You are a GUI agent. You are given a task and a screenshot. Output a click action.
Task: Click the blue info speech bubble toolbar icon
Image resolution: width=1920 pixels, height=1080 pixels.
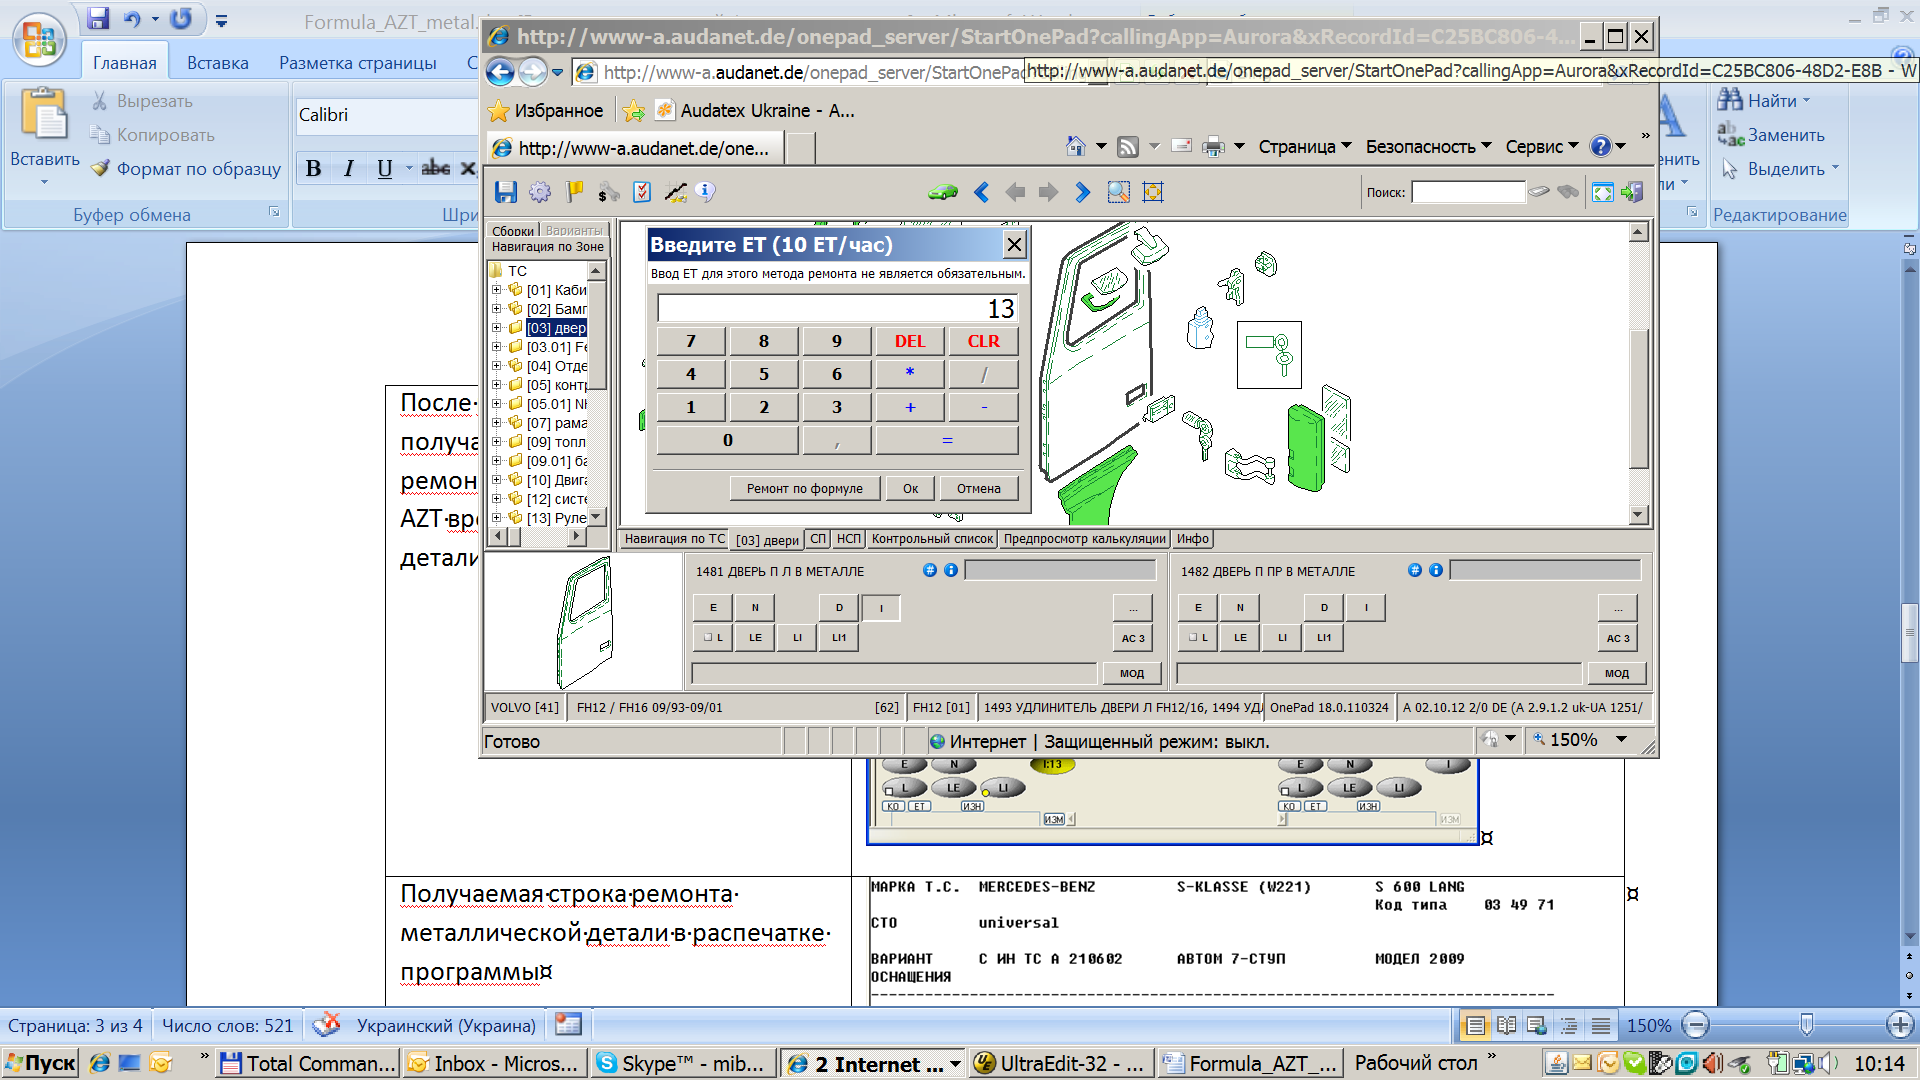706,192
